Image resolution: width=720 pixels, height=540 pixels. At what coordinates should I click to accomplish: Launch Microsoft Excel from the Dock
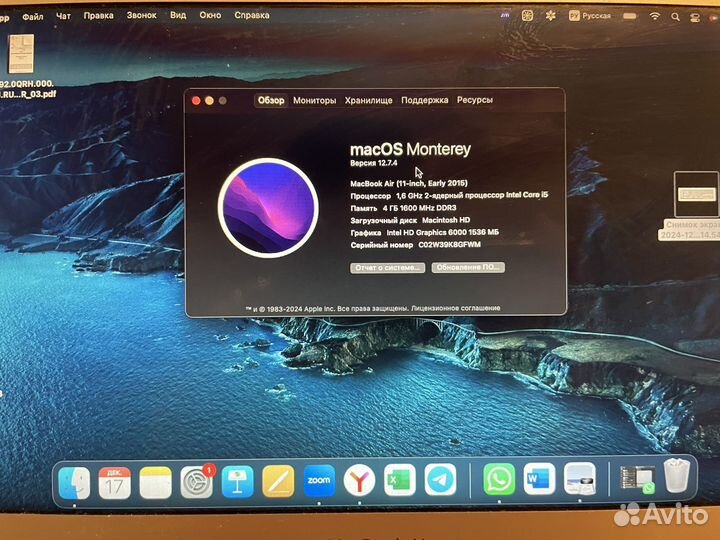[x=399, y=480]
